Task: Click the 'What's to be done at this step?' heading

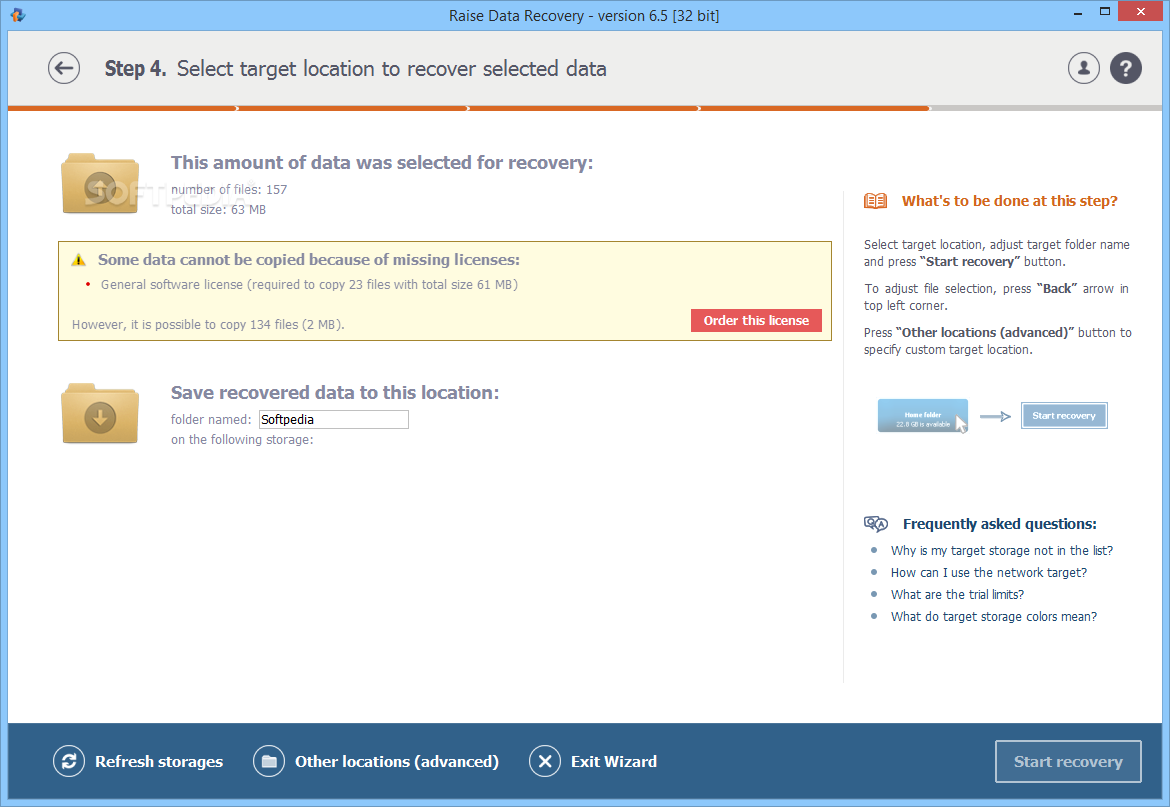Action: point(1010,201)
